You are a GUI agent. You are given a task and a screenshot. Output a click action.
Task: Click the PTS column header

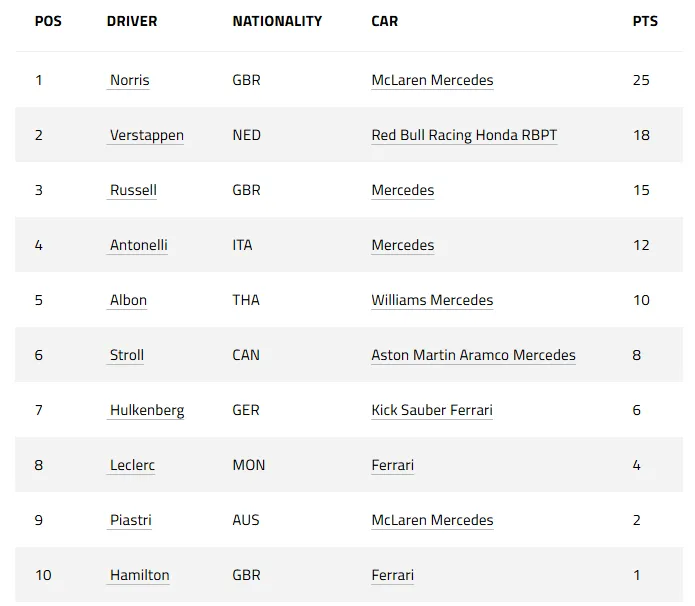tap(645, 21)
